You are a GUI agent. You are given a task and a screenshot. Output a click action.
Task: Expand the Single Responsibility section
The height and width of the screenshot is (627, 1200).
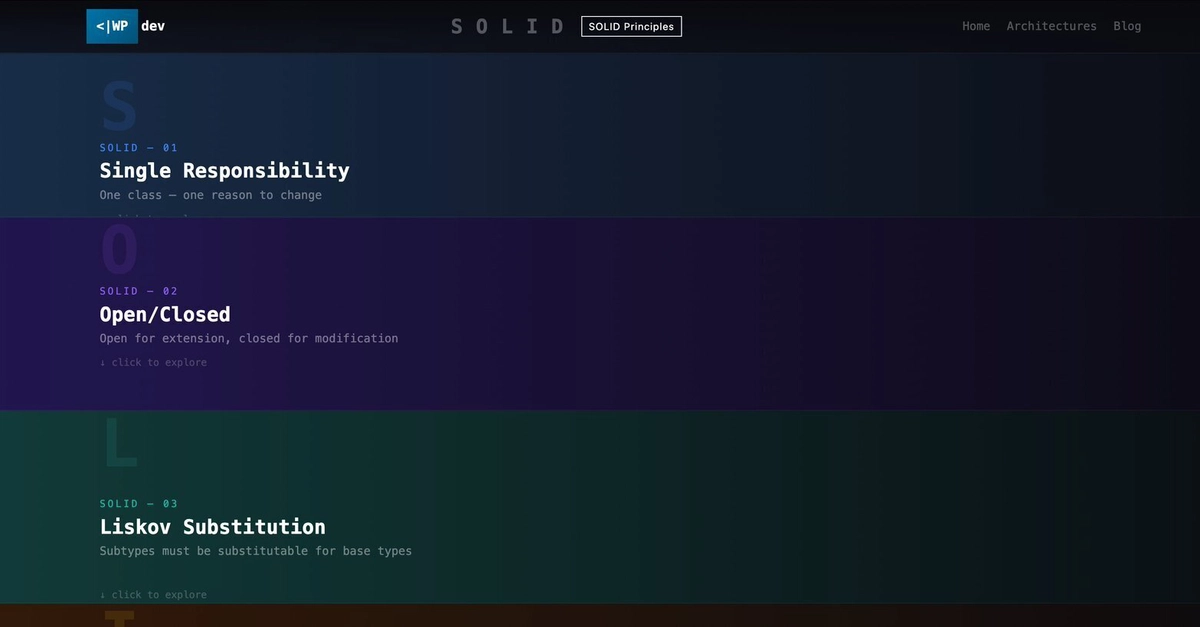click(x=224, y=171)
